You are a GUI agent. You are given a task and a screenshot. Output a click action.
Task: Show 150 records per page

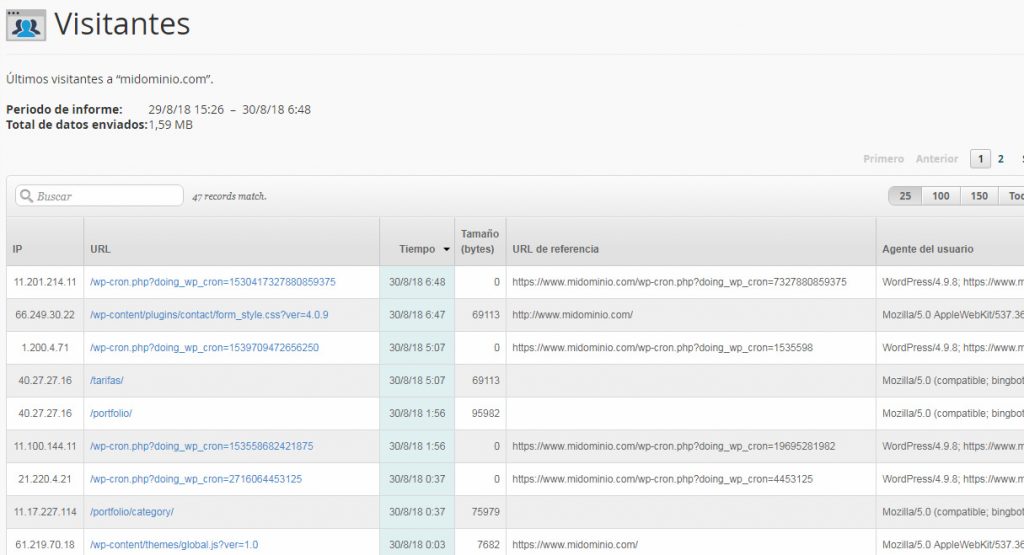pyautogui.click(x=979, y=196)
